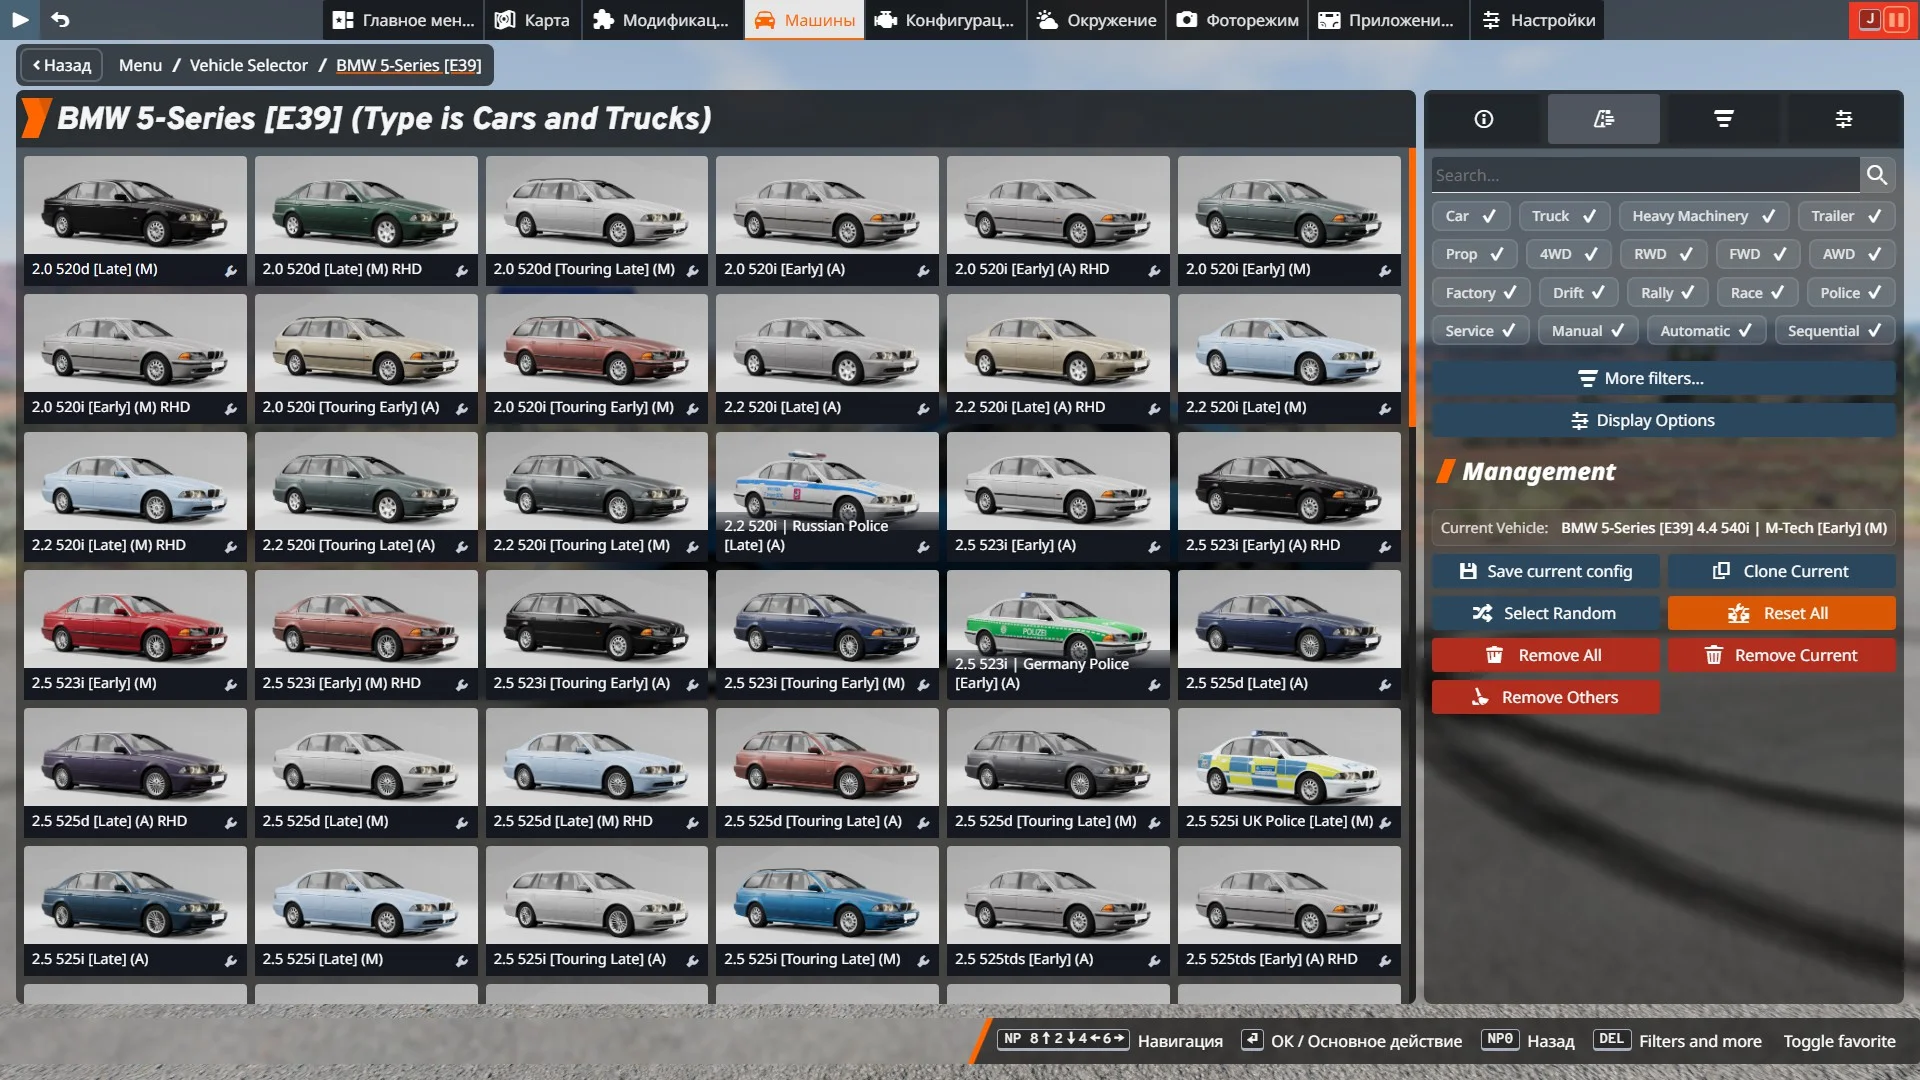Open the Приложения tab
Image resolution: width=1920 pixels, height=1080 pixels.
click(x=1388, y=20)
